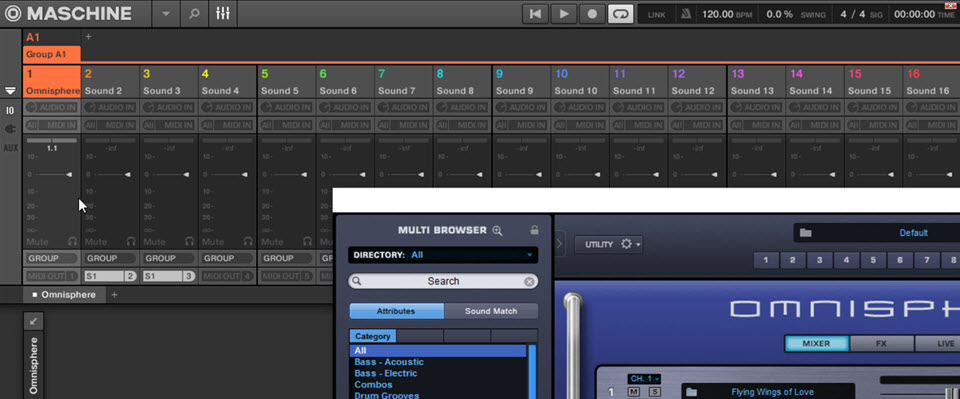Open the S1 MIDI out selector of Sound 2
Screen dimensions: 960x399
pos(111,276)
